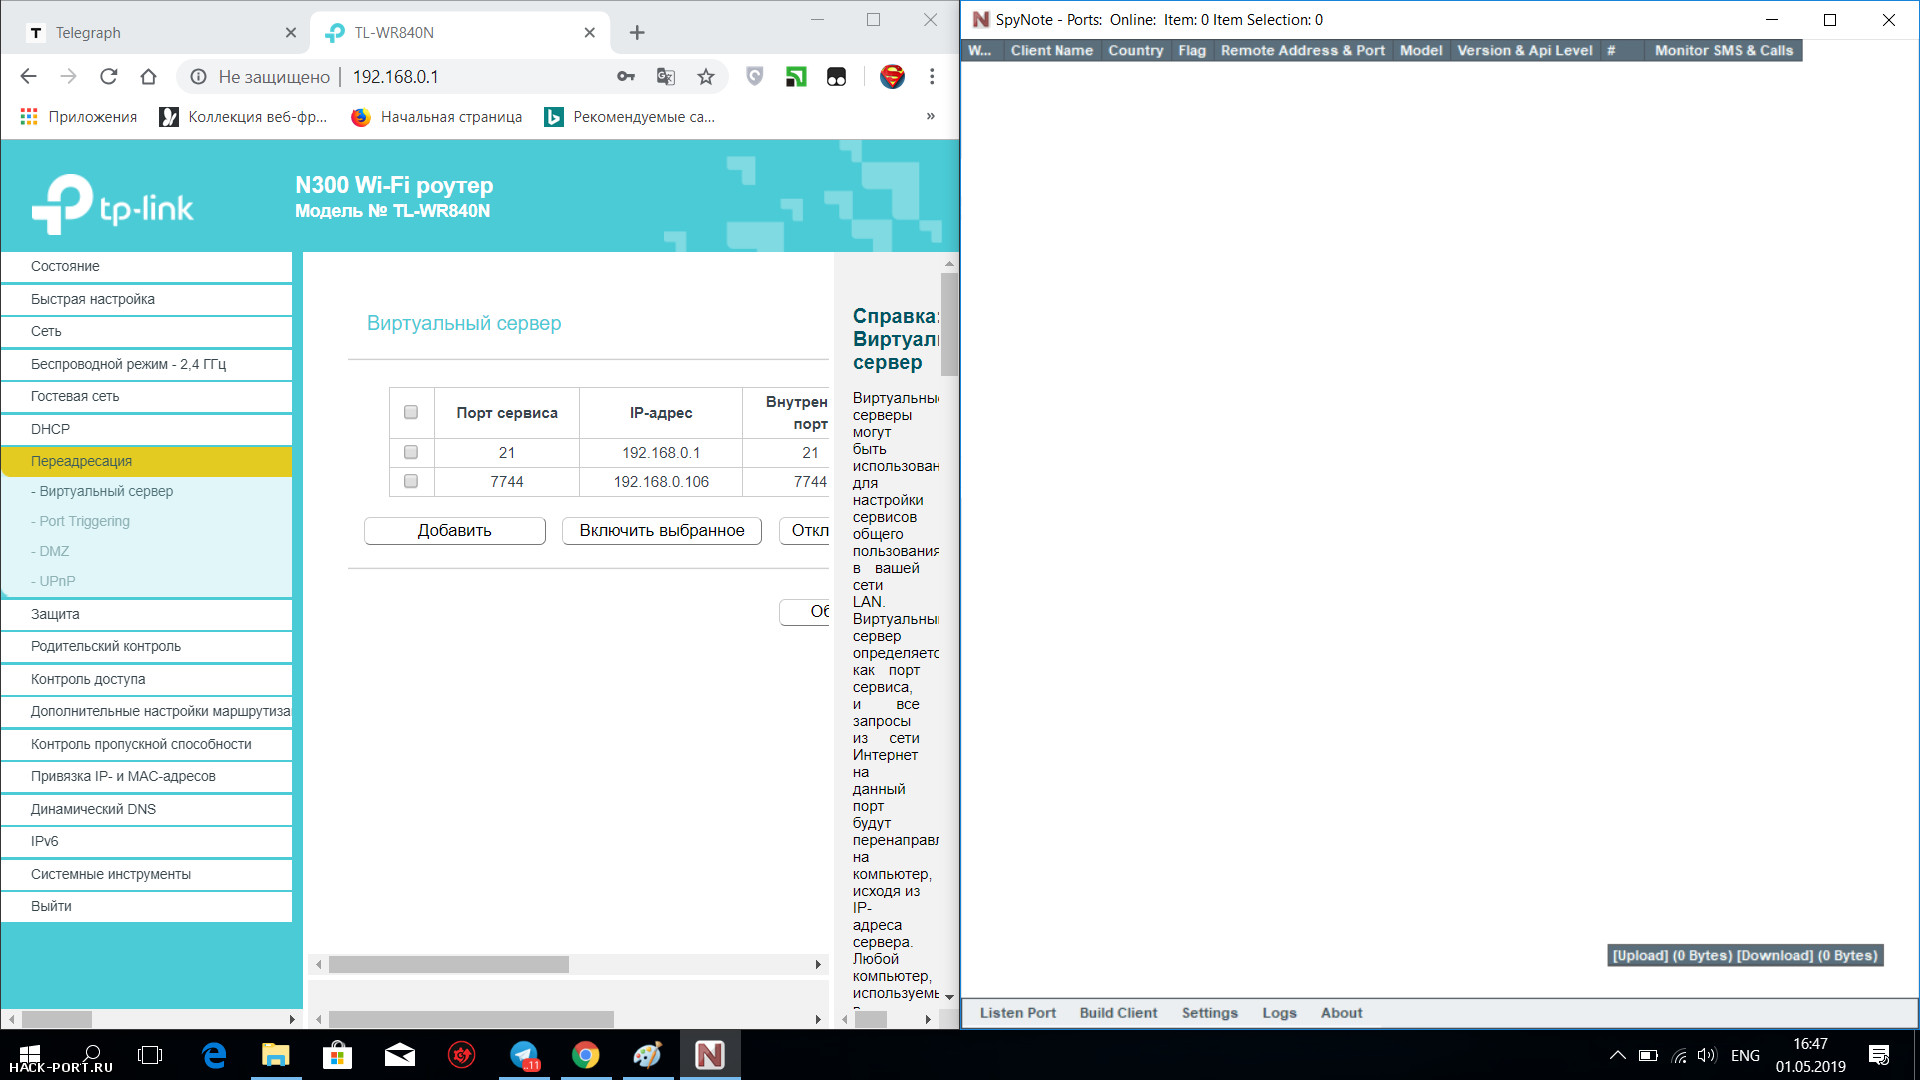Reload the router page
Screen dimensions: 1920x1080
[108, 77]
